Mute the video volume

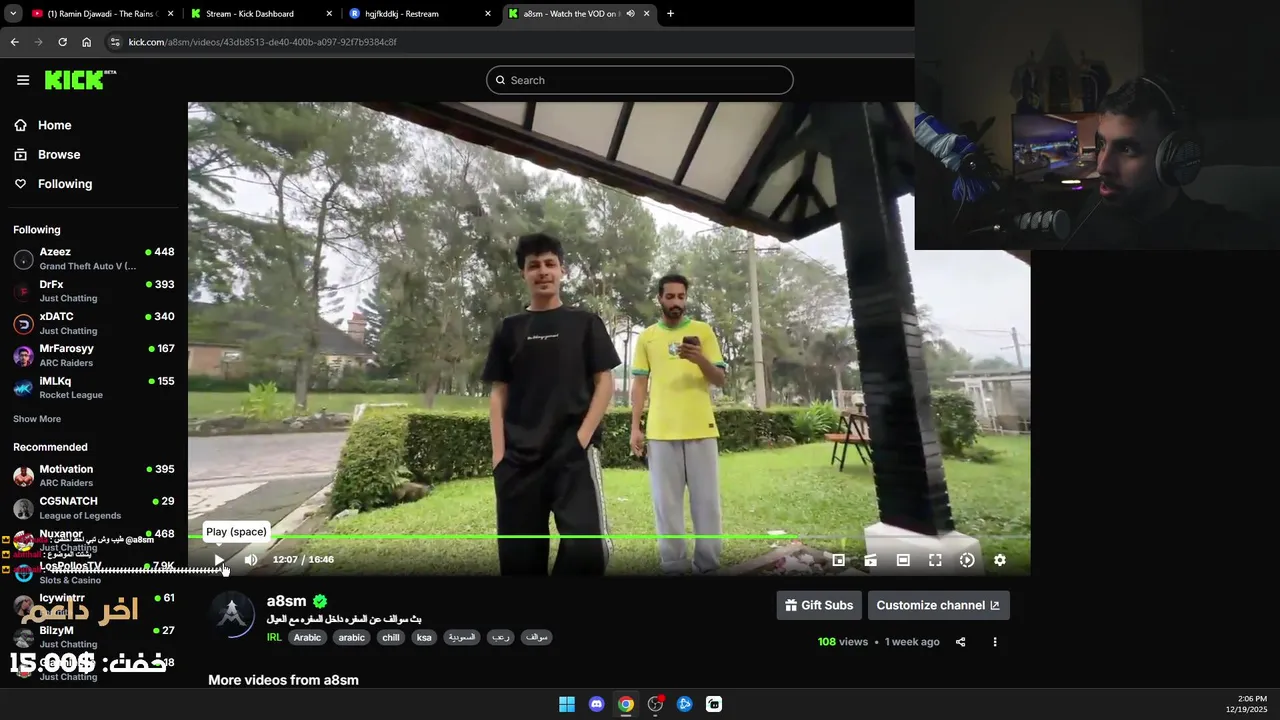click(x=251, y=560)
